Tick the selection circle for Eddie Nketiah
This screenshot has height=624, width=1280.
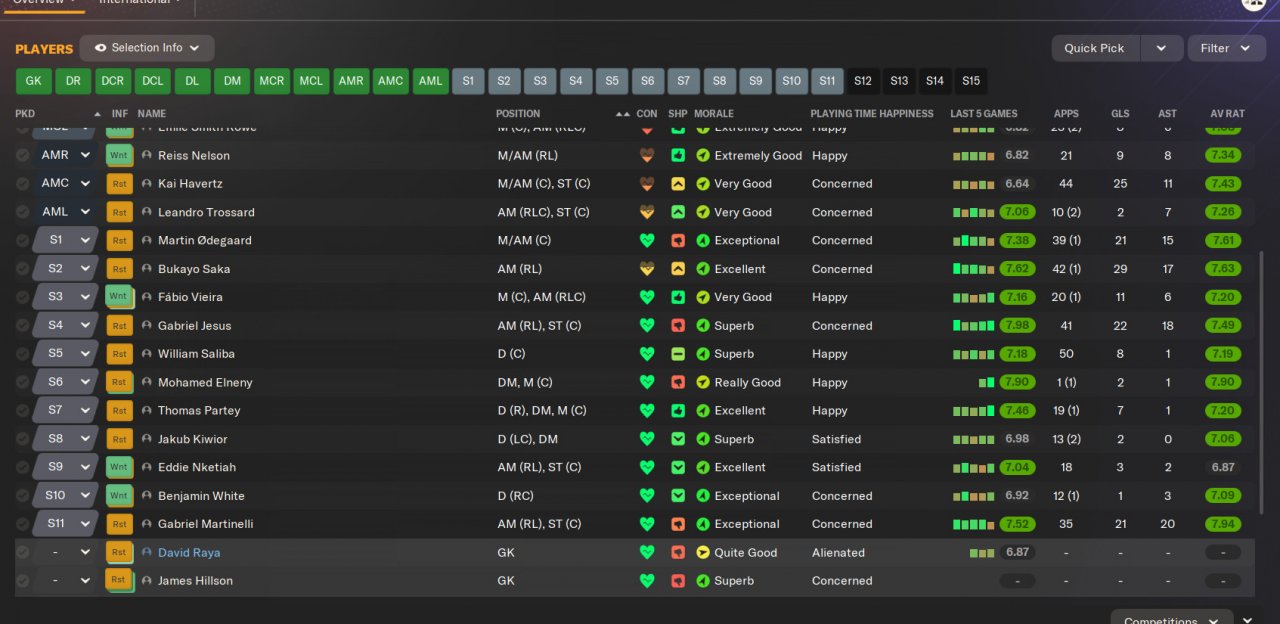coord(23,467)
